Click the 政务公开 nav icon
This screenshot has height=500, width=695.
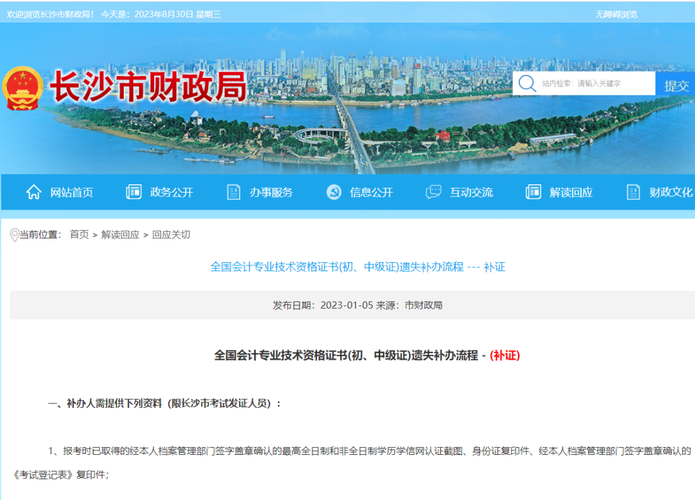click(134, 192)
